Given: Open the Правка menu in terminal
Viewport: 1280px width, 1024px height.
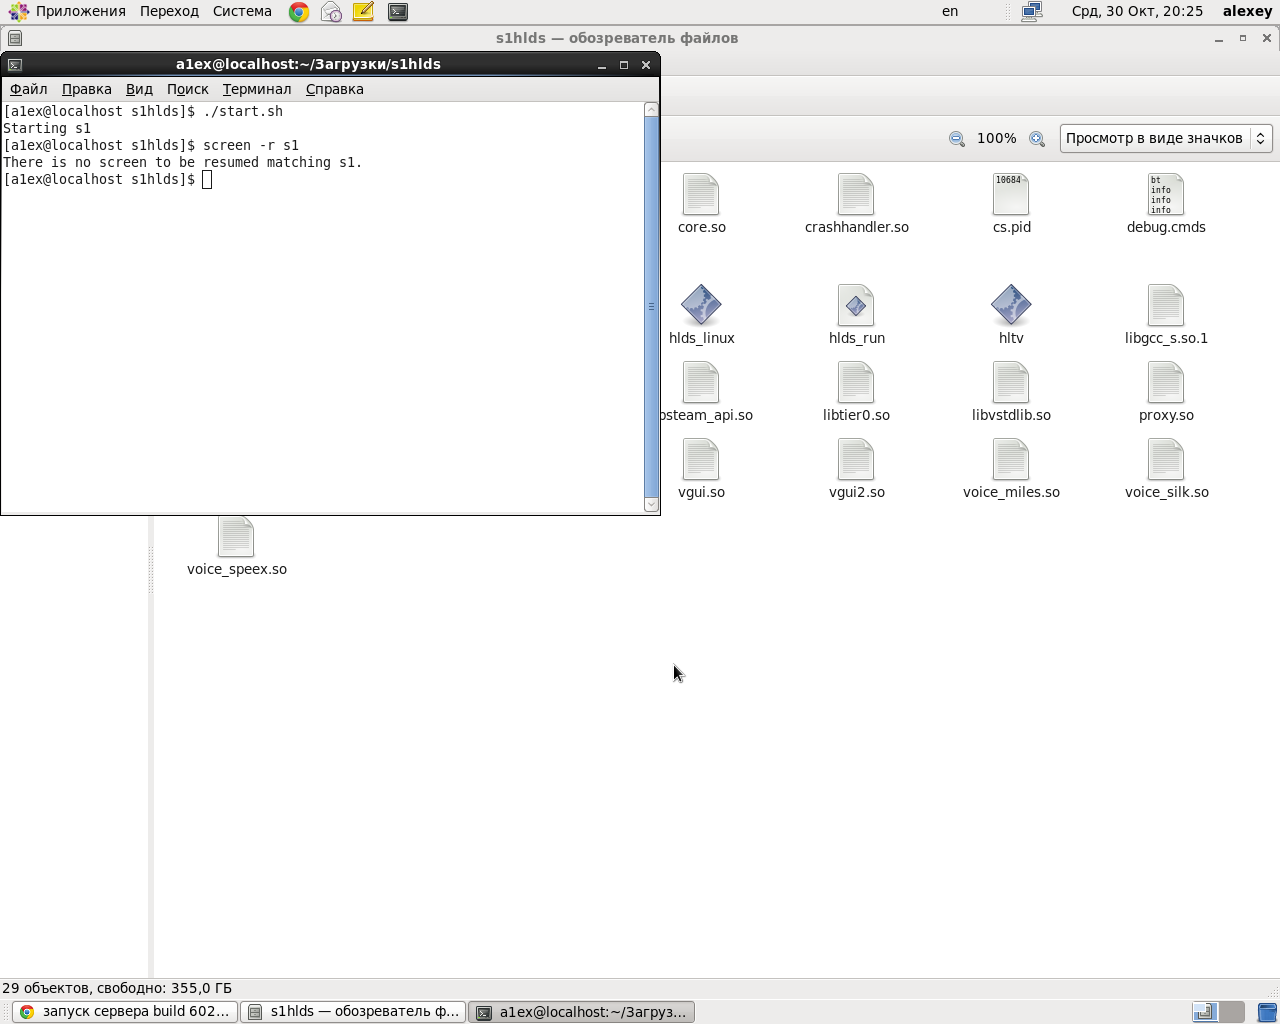Looking at the screenshot, I should pyautogui.click(x=87, y=89).
